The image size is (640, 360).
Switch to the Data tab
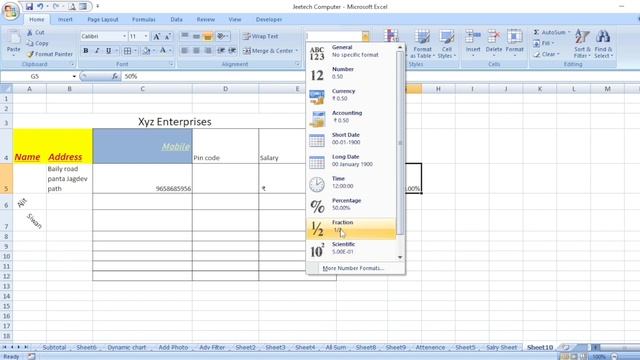(x=176, y=20)
